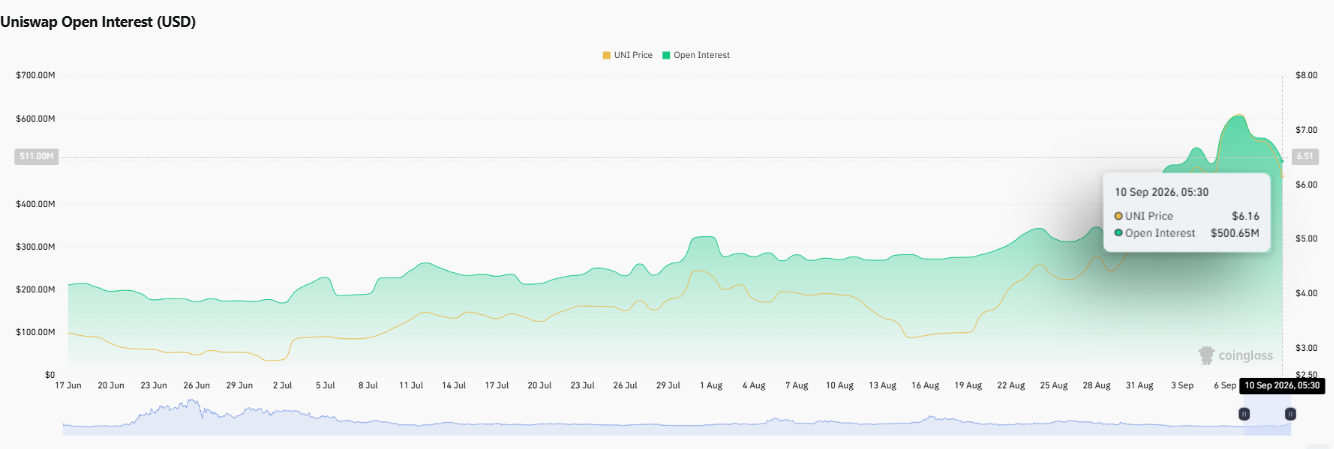Screen dimensions: 1334x449
Task: Click the $511.00M left axis marker
Action: (37, 157)
